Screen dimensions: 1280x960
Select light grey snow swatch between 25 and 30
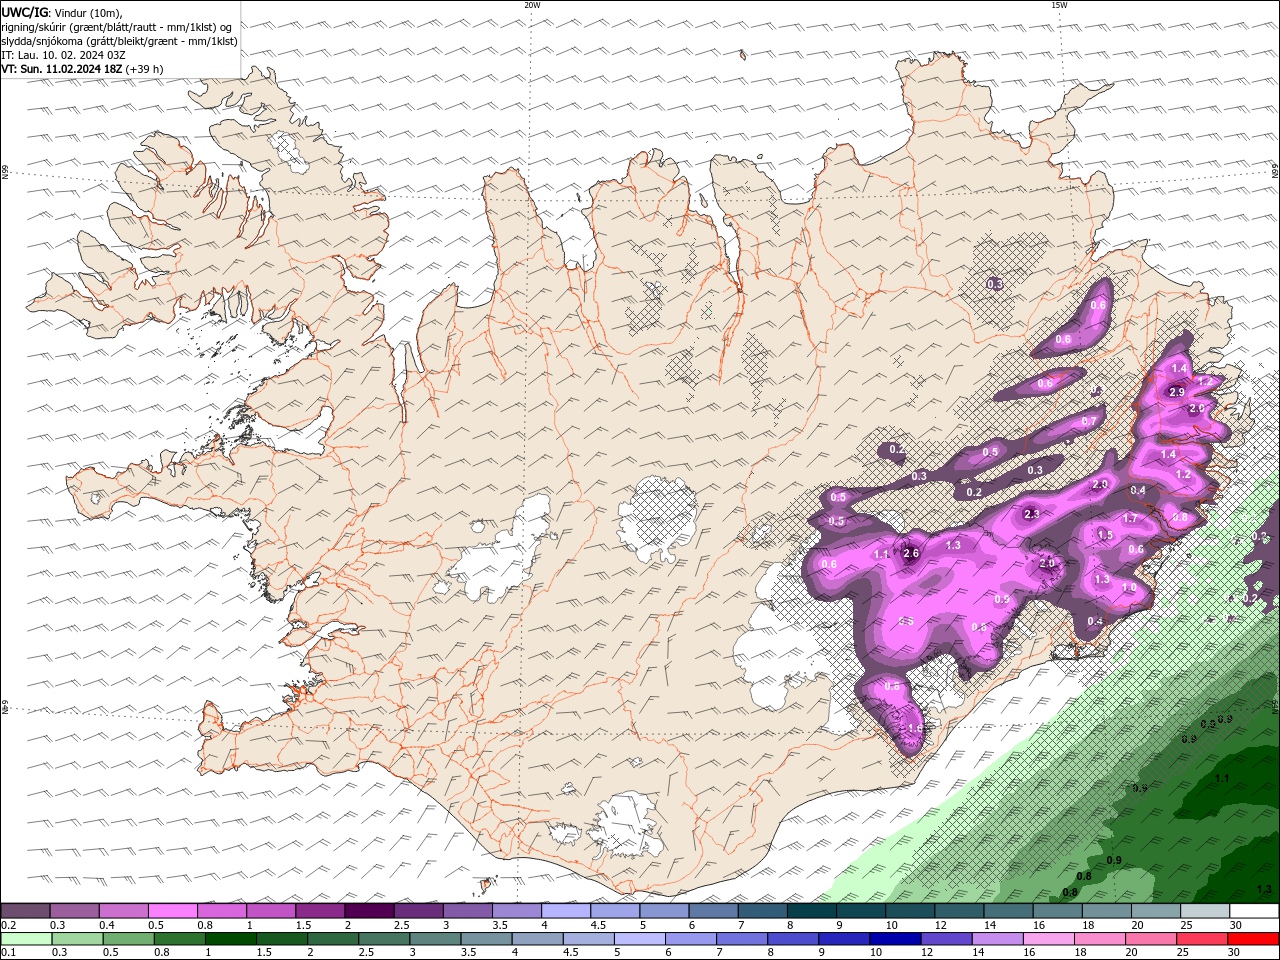pos(1204,911)
